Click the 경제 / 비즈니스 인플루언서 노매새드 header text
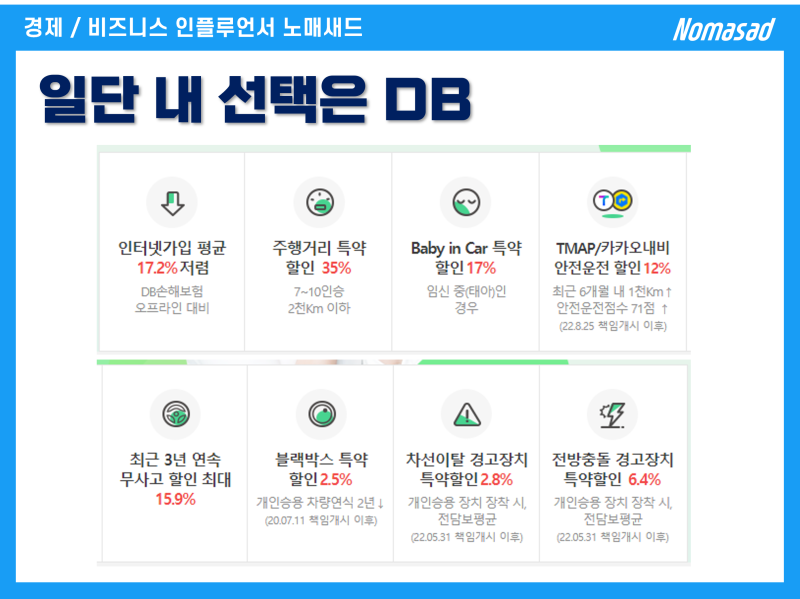Screen dimensions: 800x599 coord(193,27)
